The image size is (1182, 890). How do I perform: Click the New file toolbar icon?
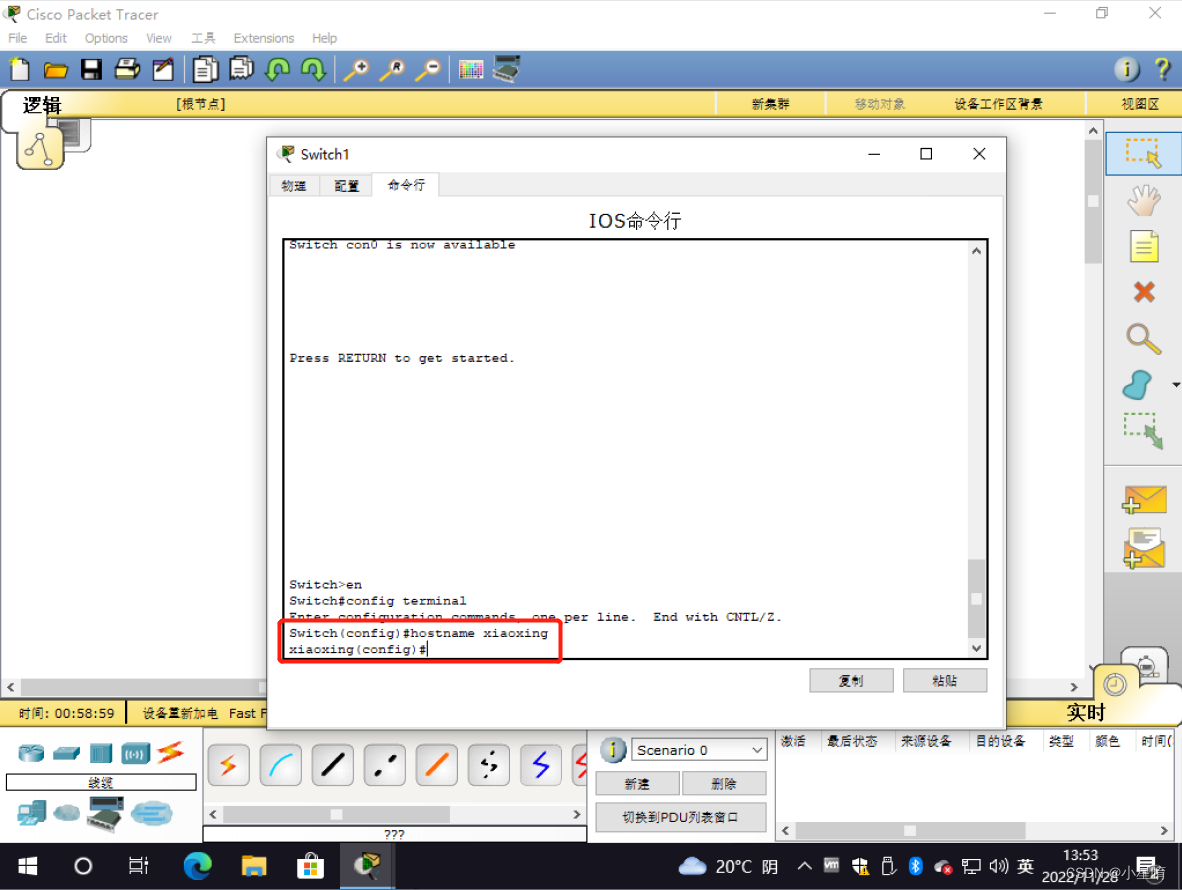[x=20, y=69]
